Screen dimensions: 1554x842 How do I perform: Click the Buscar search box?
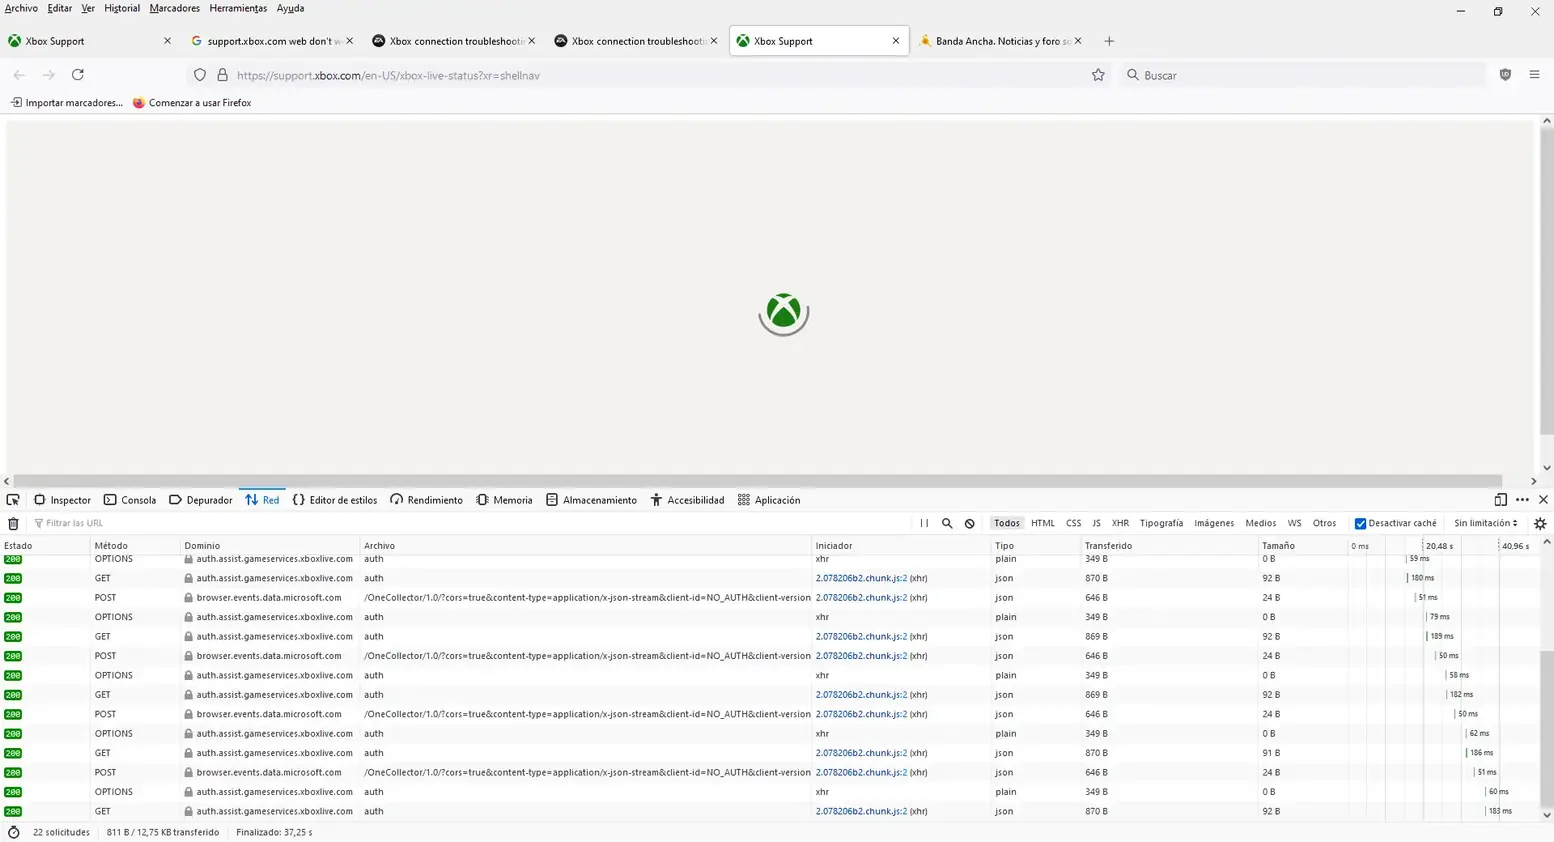pos(1303,75)
